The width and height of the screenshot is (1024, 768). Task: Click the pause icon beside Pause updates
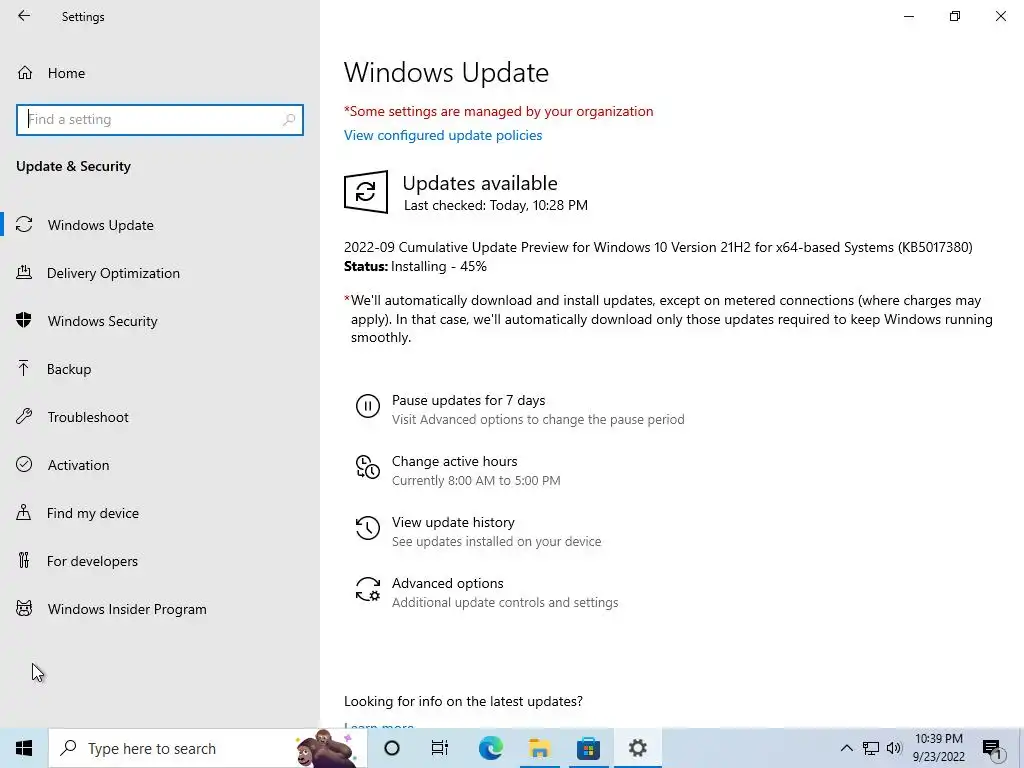coord(368,406)
